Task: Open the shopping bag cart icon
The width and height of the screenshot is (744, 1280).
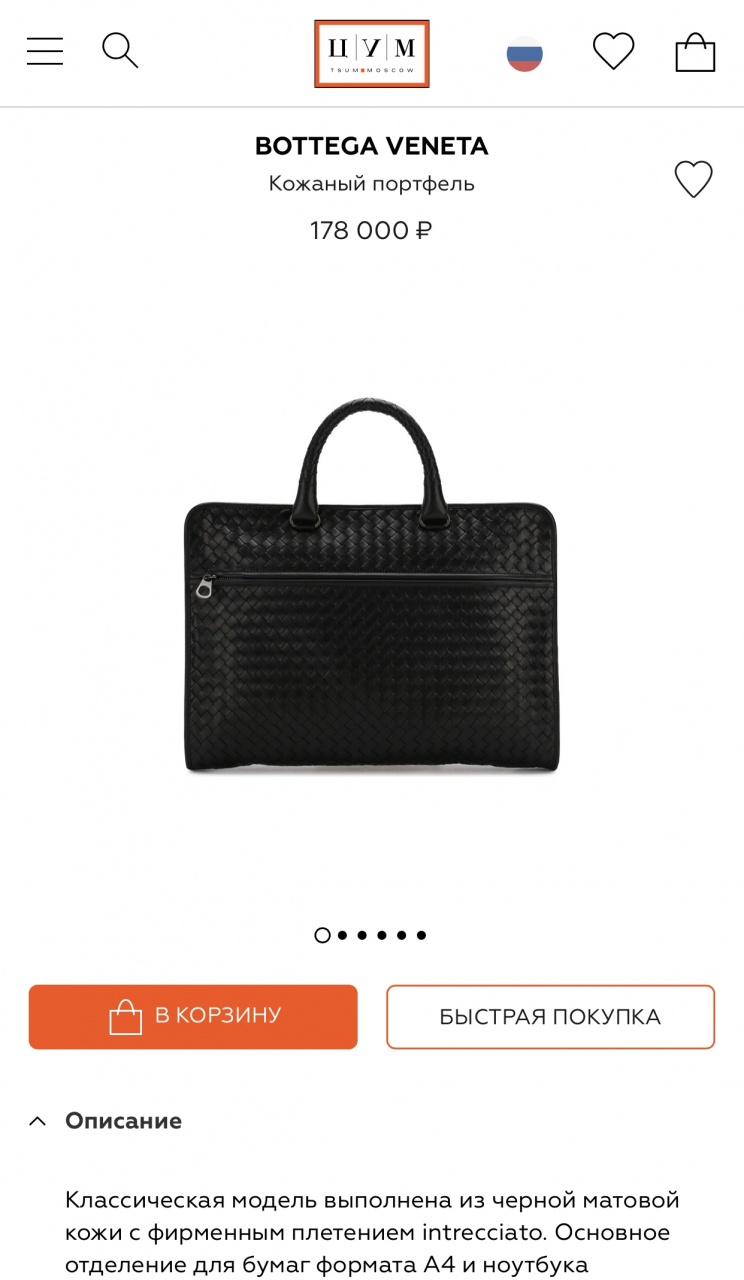Action: coord(695,52)
